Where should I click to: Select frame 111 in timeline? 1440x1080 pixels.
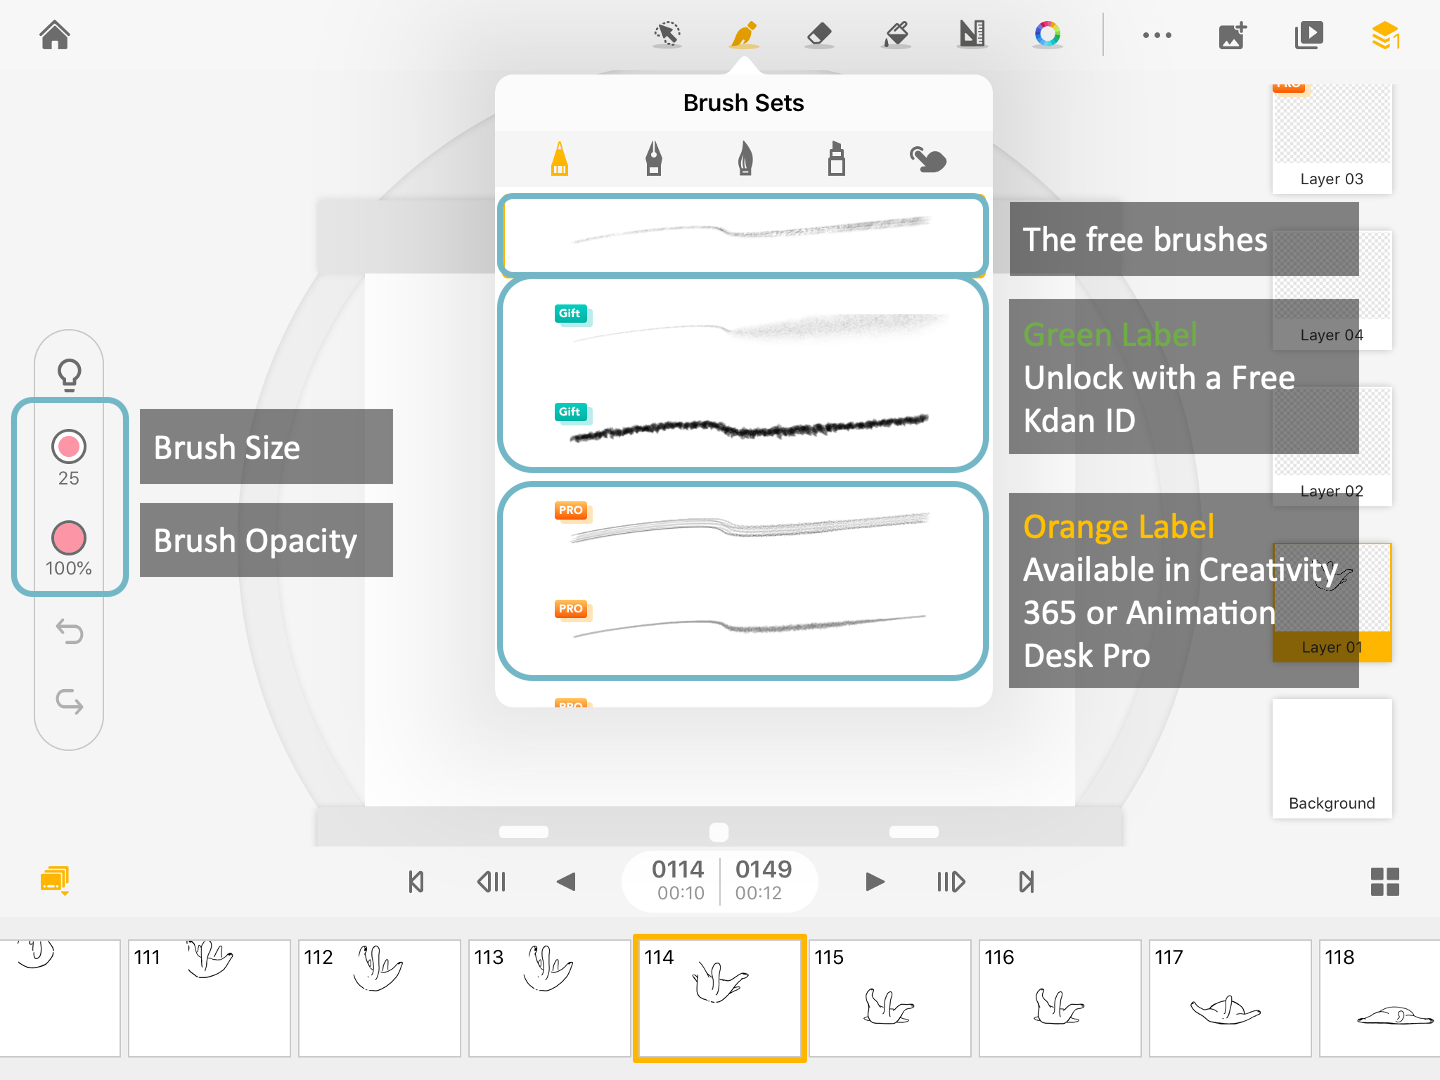209,998
